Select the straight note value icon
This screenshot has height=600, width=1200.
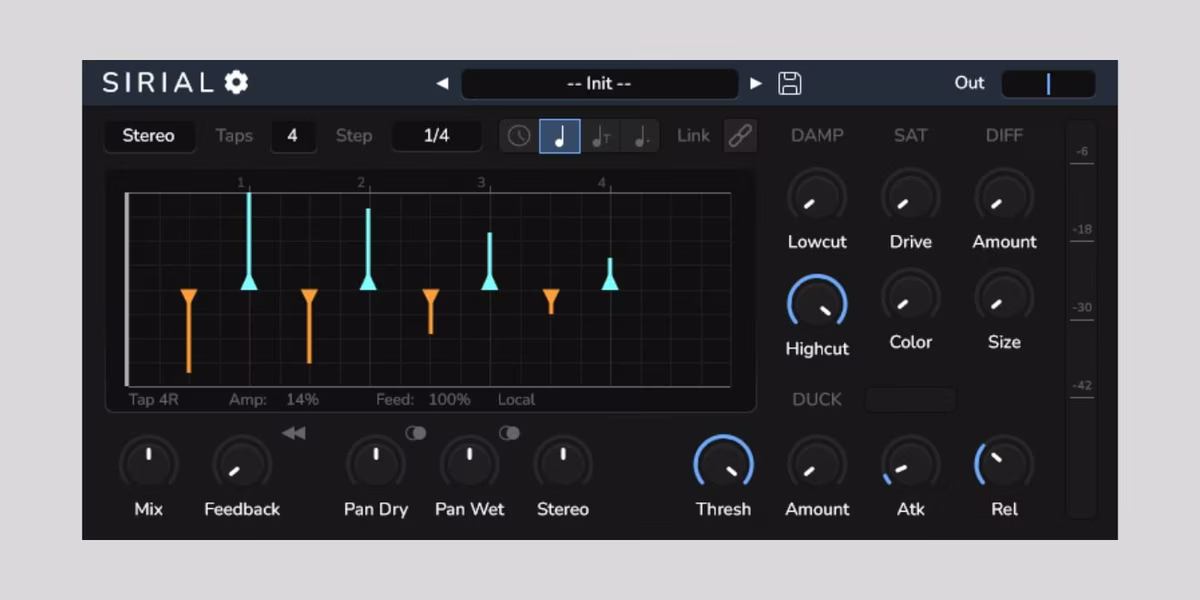(560, 135)
